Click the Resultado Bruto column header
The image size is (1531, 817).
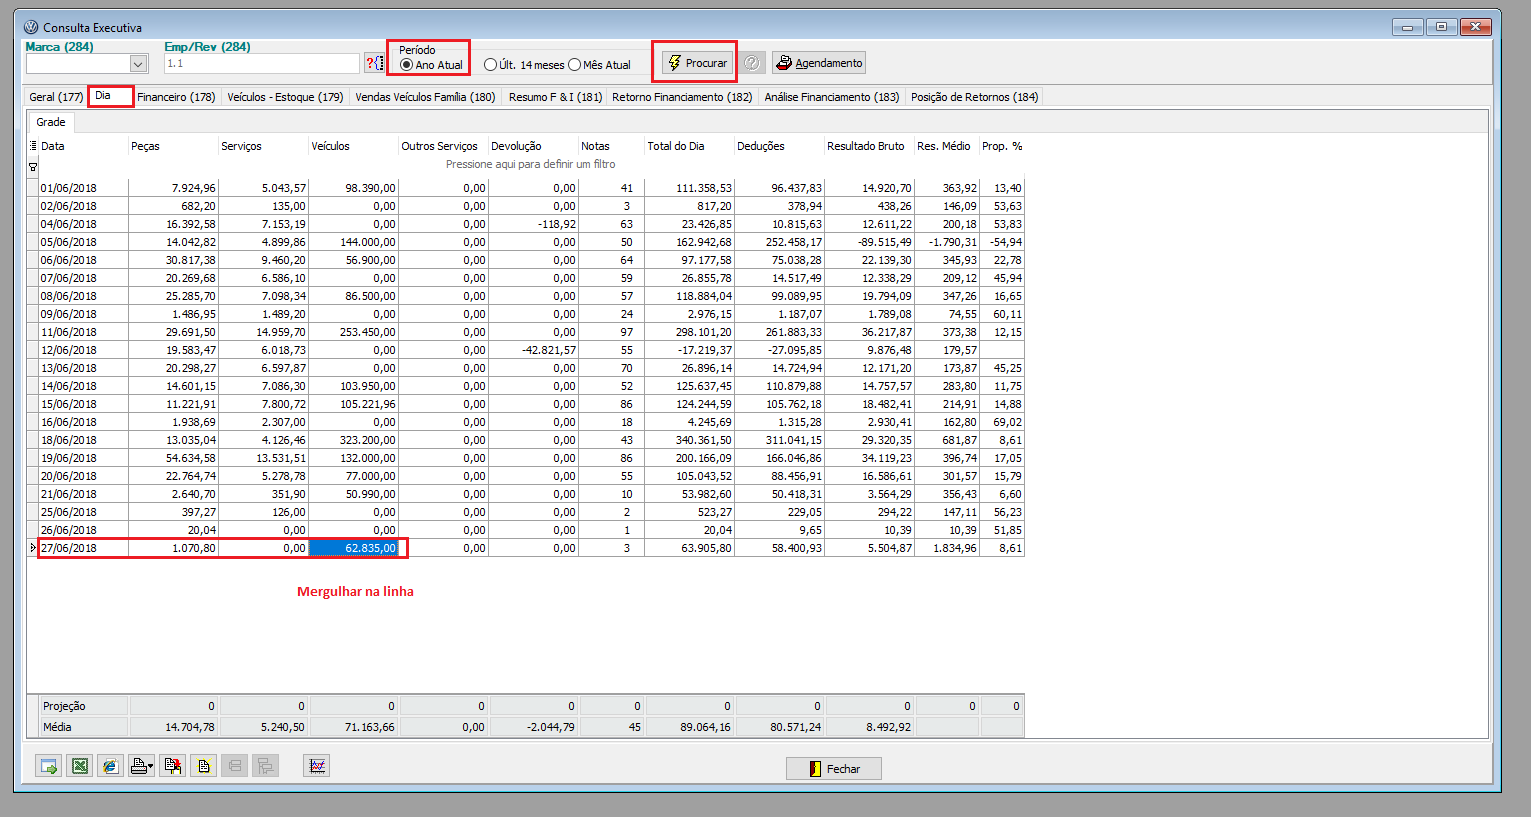[869, 146]
